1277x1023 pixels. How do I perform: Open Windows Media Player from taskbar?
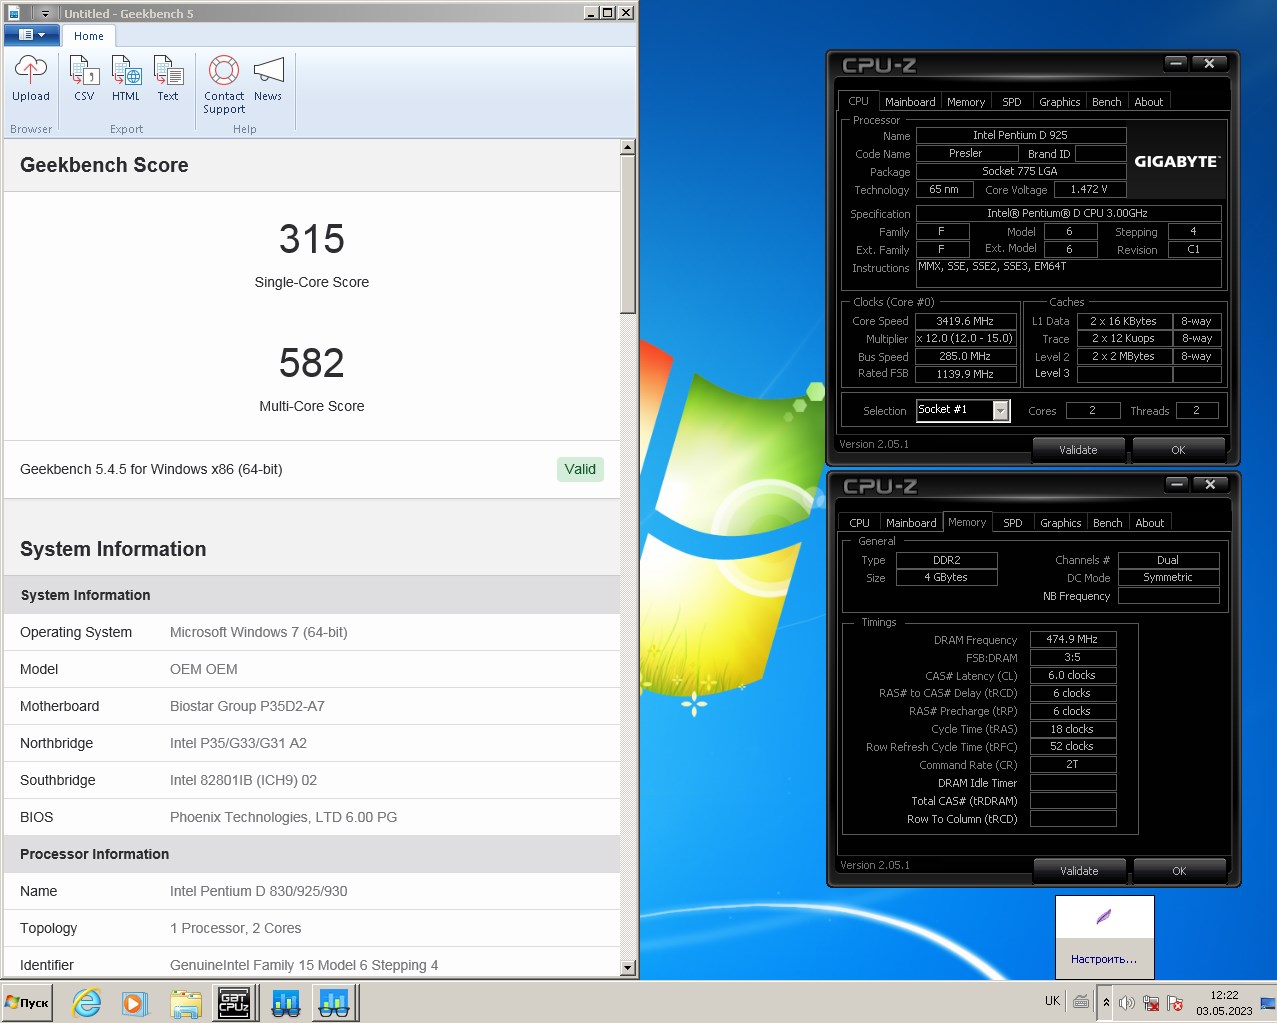coord(136,1002)
